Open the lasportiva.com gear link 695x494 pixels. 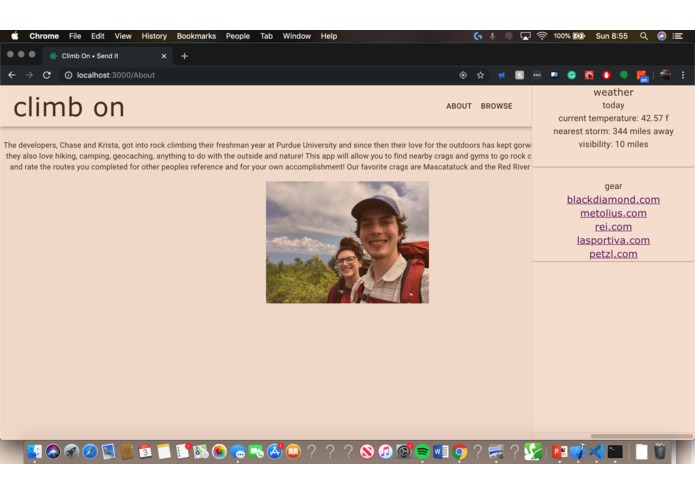coord(613,241)
